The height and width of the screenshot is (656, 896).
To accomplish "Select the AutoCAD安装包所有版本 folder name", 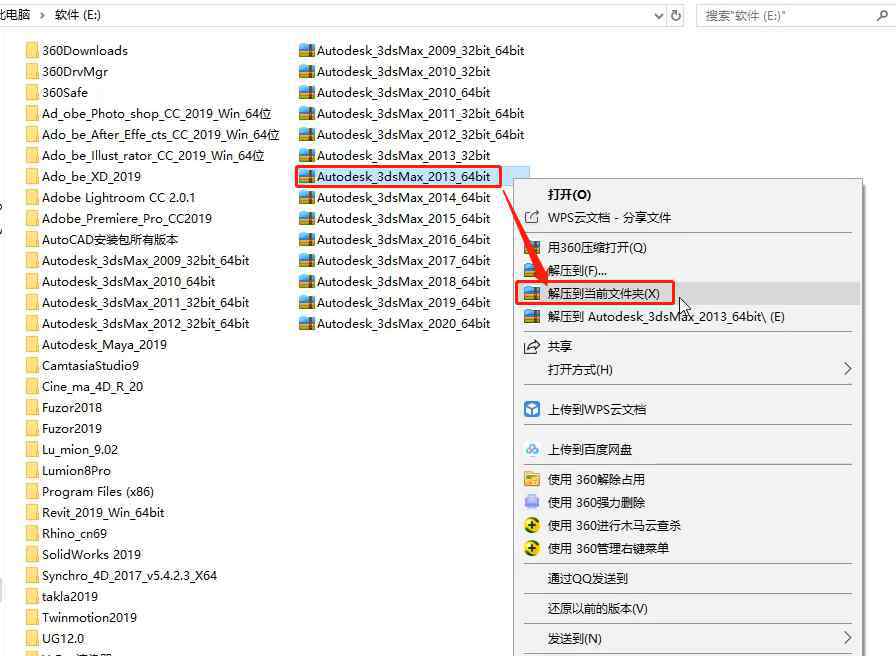I will pos(110,239).
